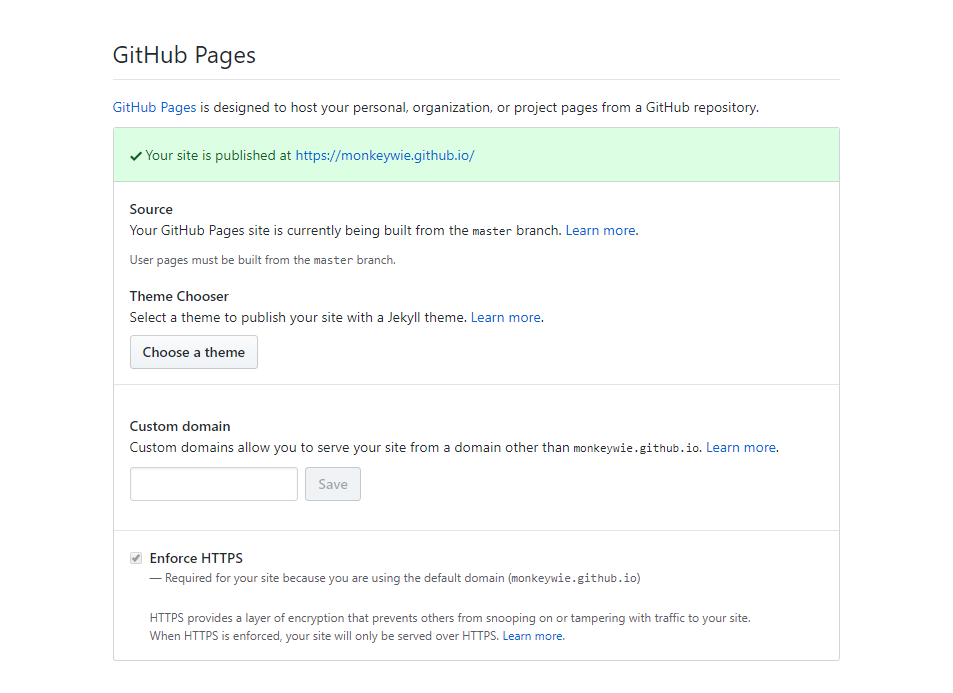Open the published site URL monkeywie.github.io link
This screenshot has width=953, height=693.
384,155
